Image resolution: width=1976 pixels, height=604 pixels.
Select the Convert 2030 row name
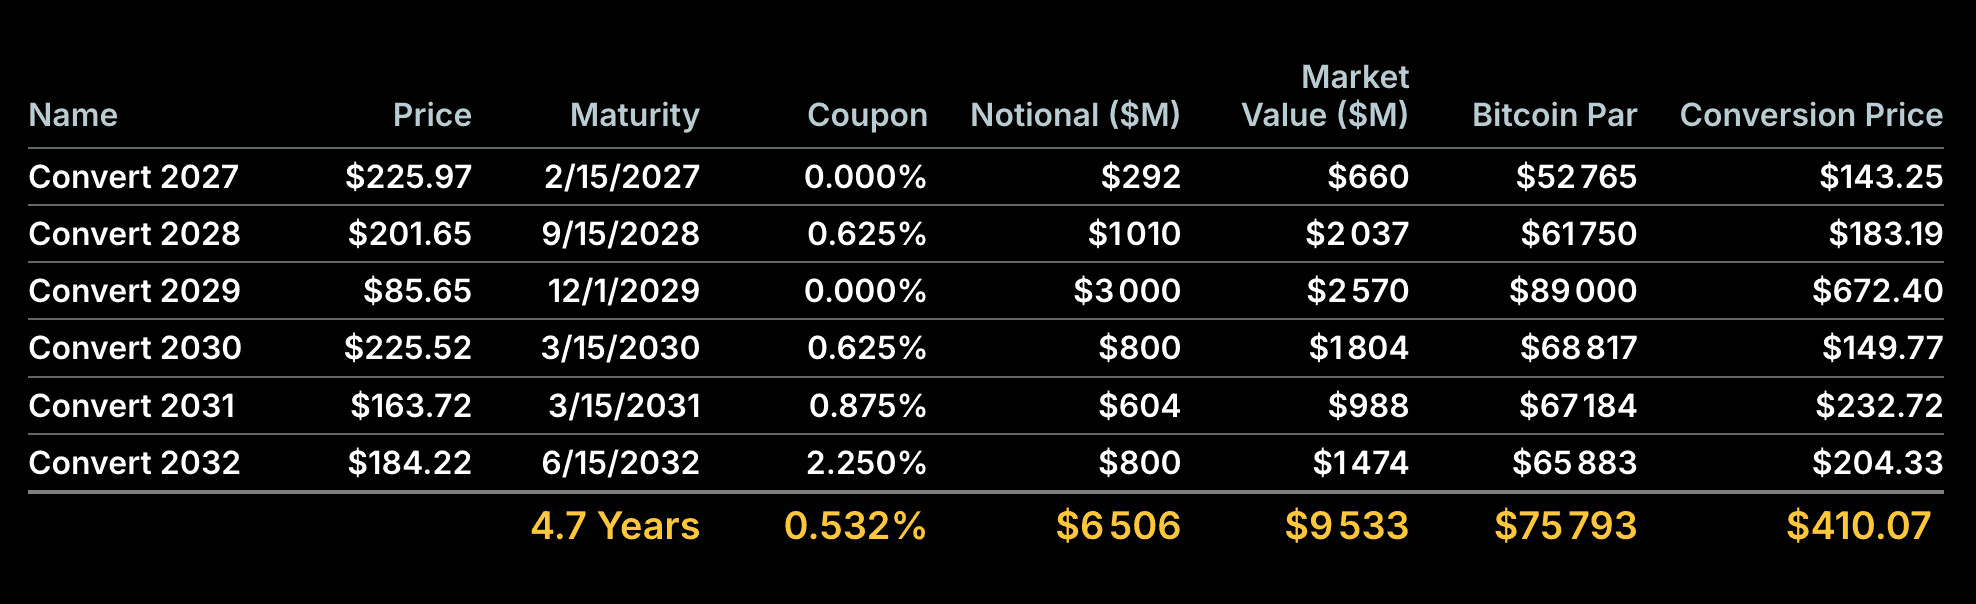(x=135, y=348)
